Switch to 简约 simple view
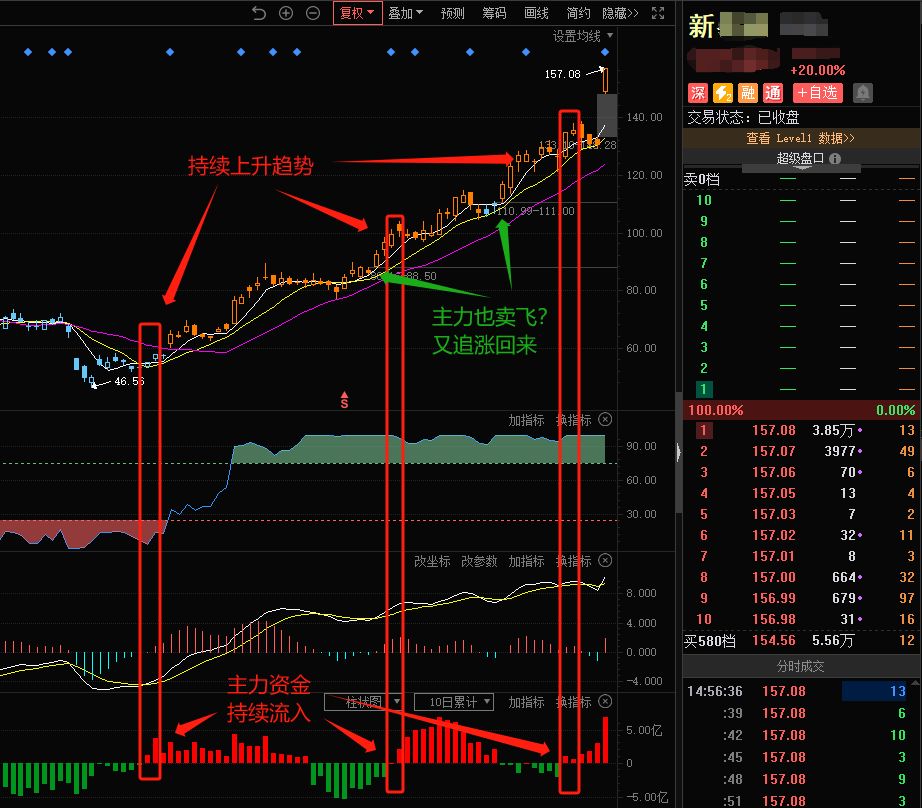The image size is (922, 808). 578,13
